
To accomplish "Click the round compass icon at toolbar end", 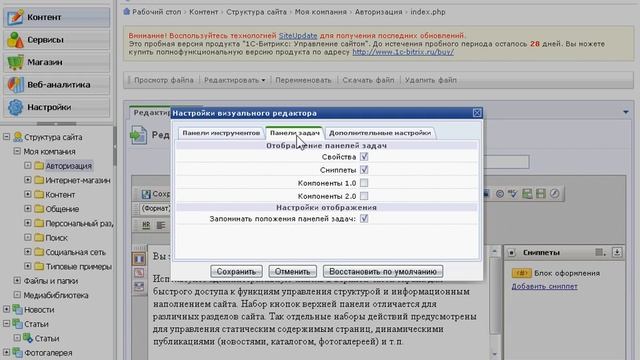I will (554, 193).
